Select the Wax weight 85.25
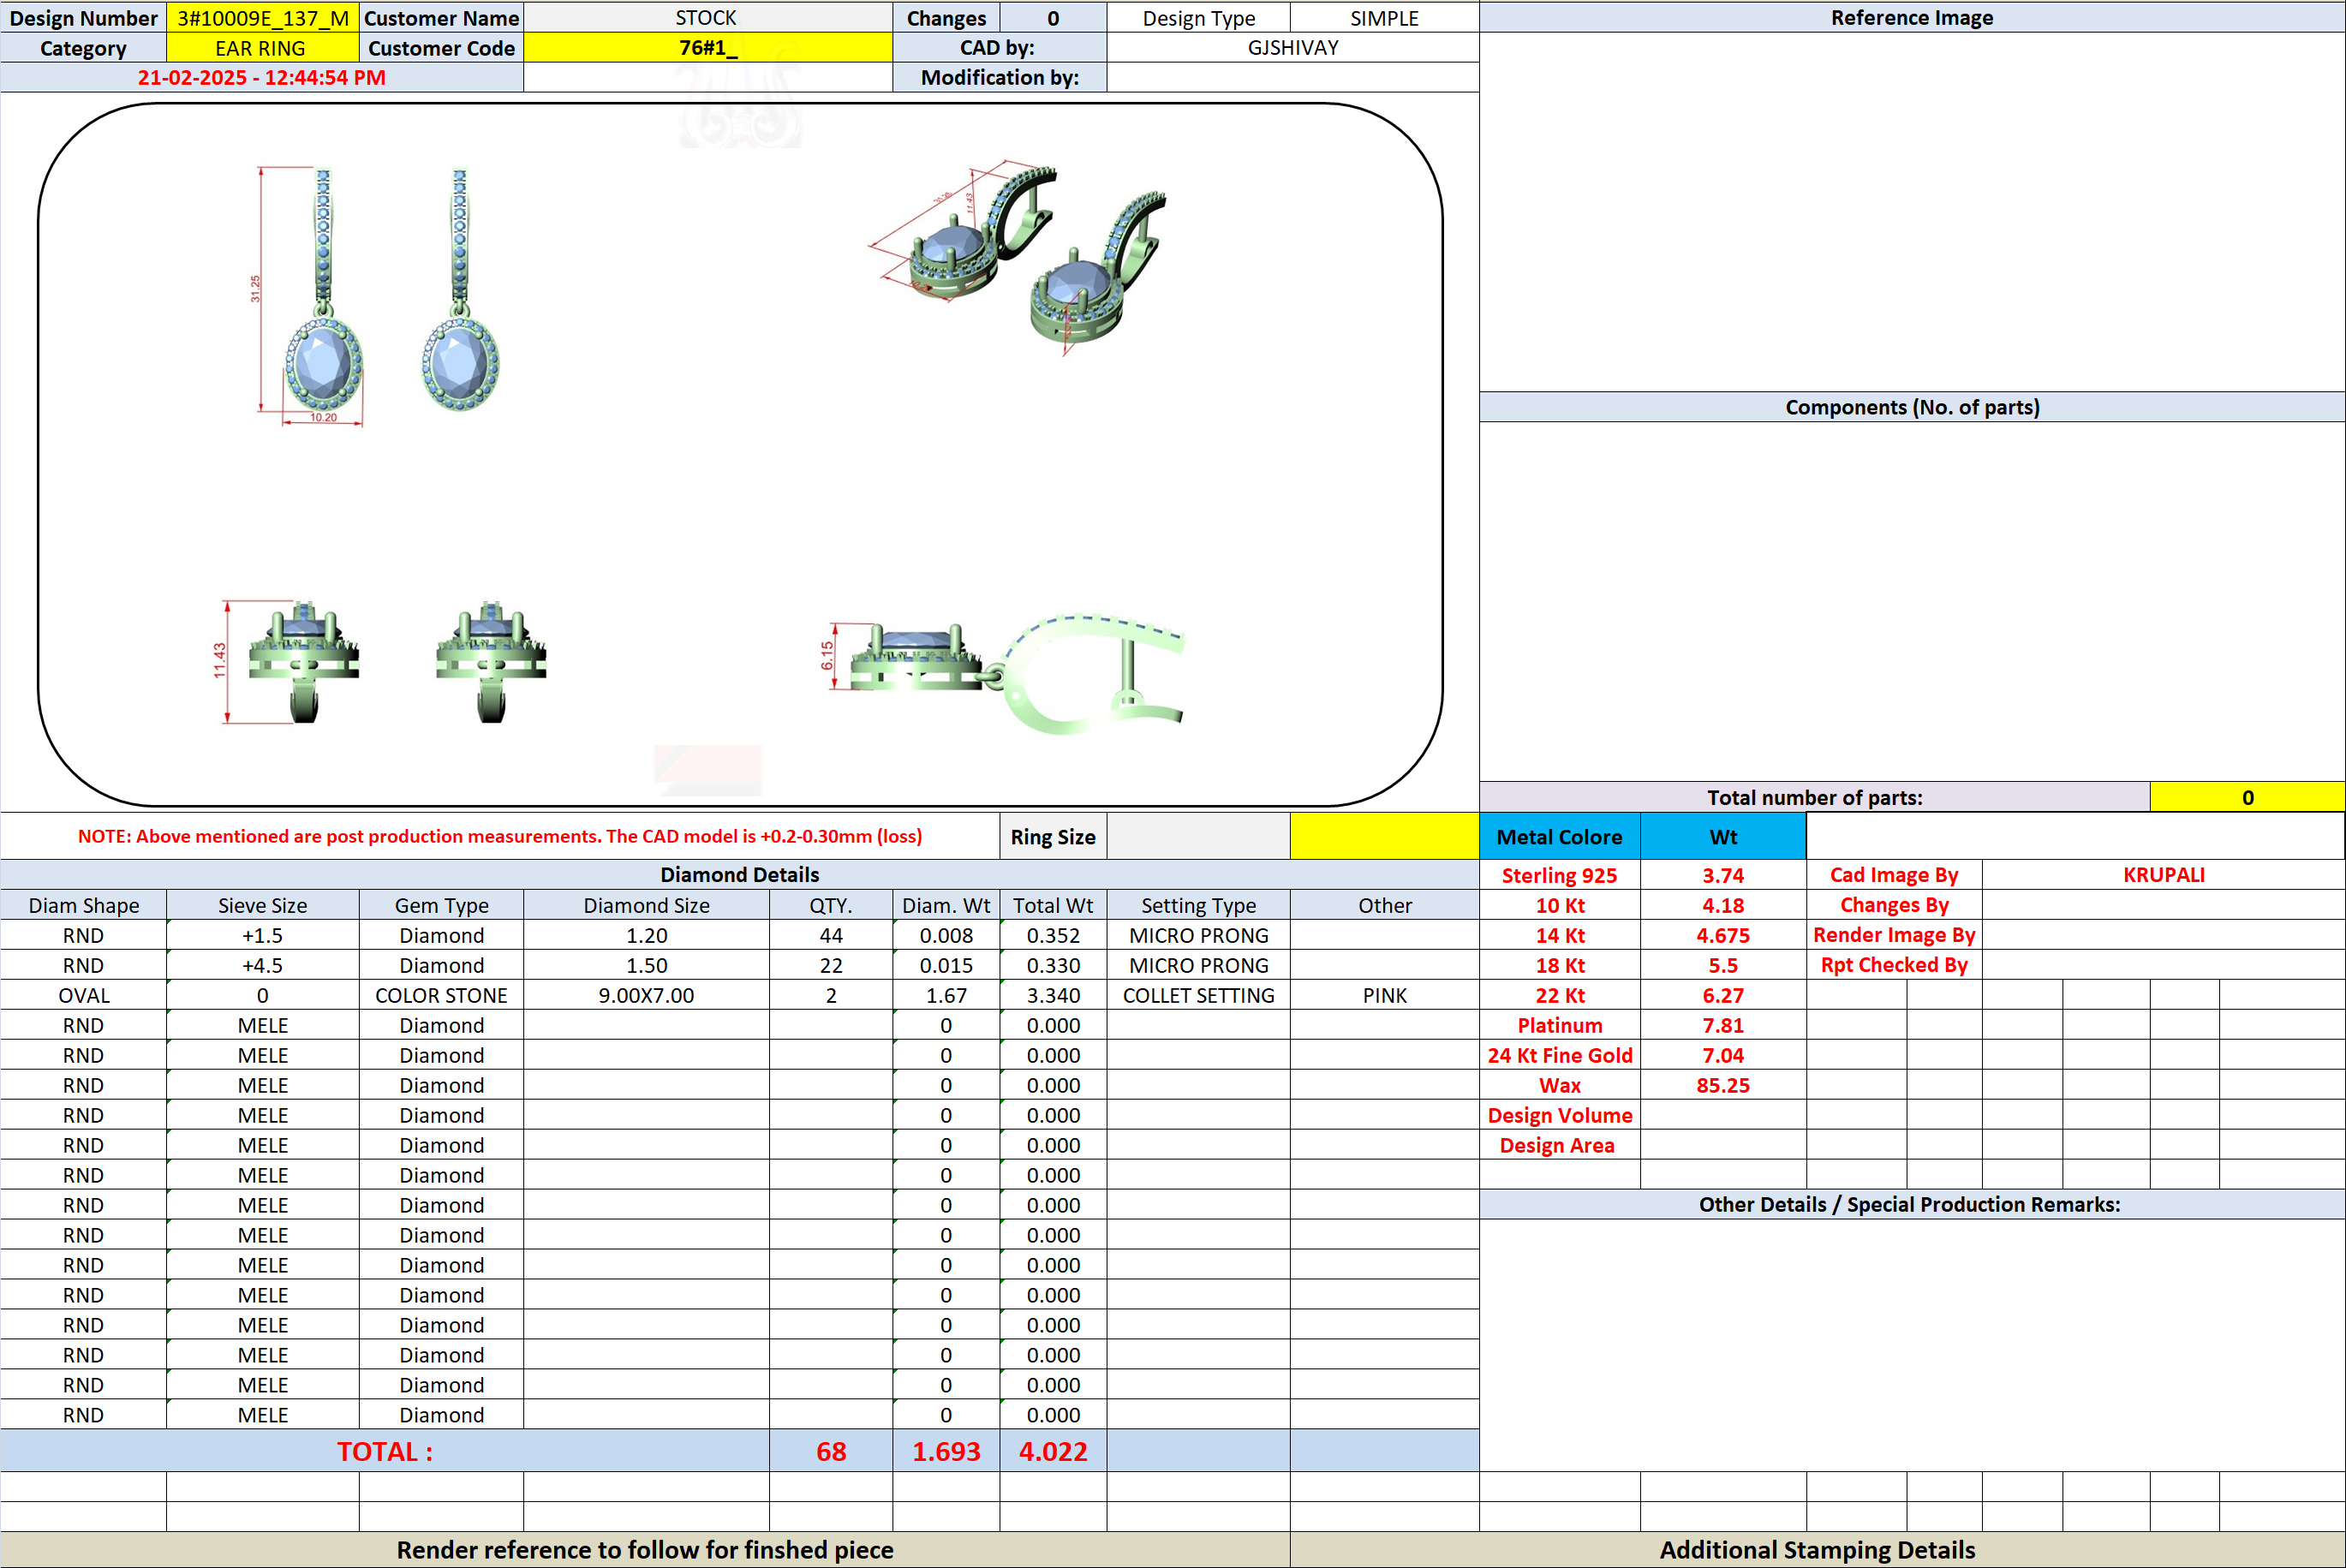 pyautogui.click(x=1722, y=1085)
